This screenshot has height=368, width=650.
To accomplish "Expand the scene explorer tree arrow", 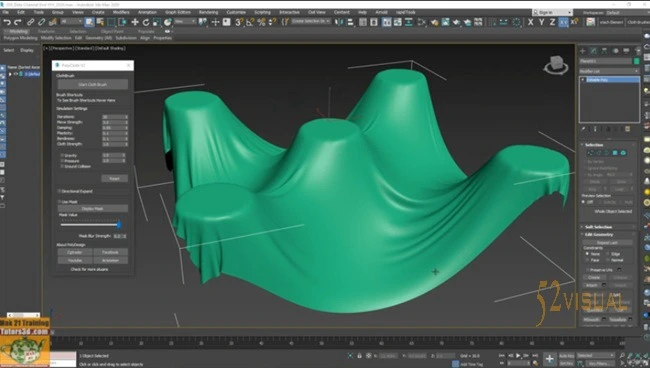I will pyautogui.click(x=10, y=74).
